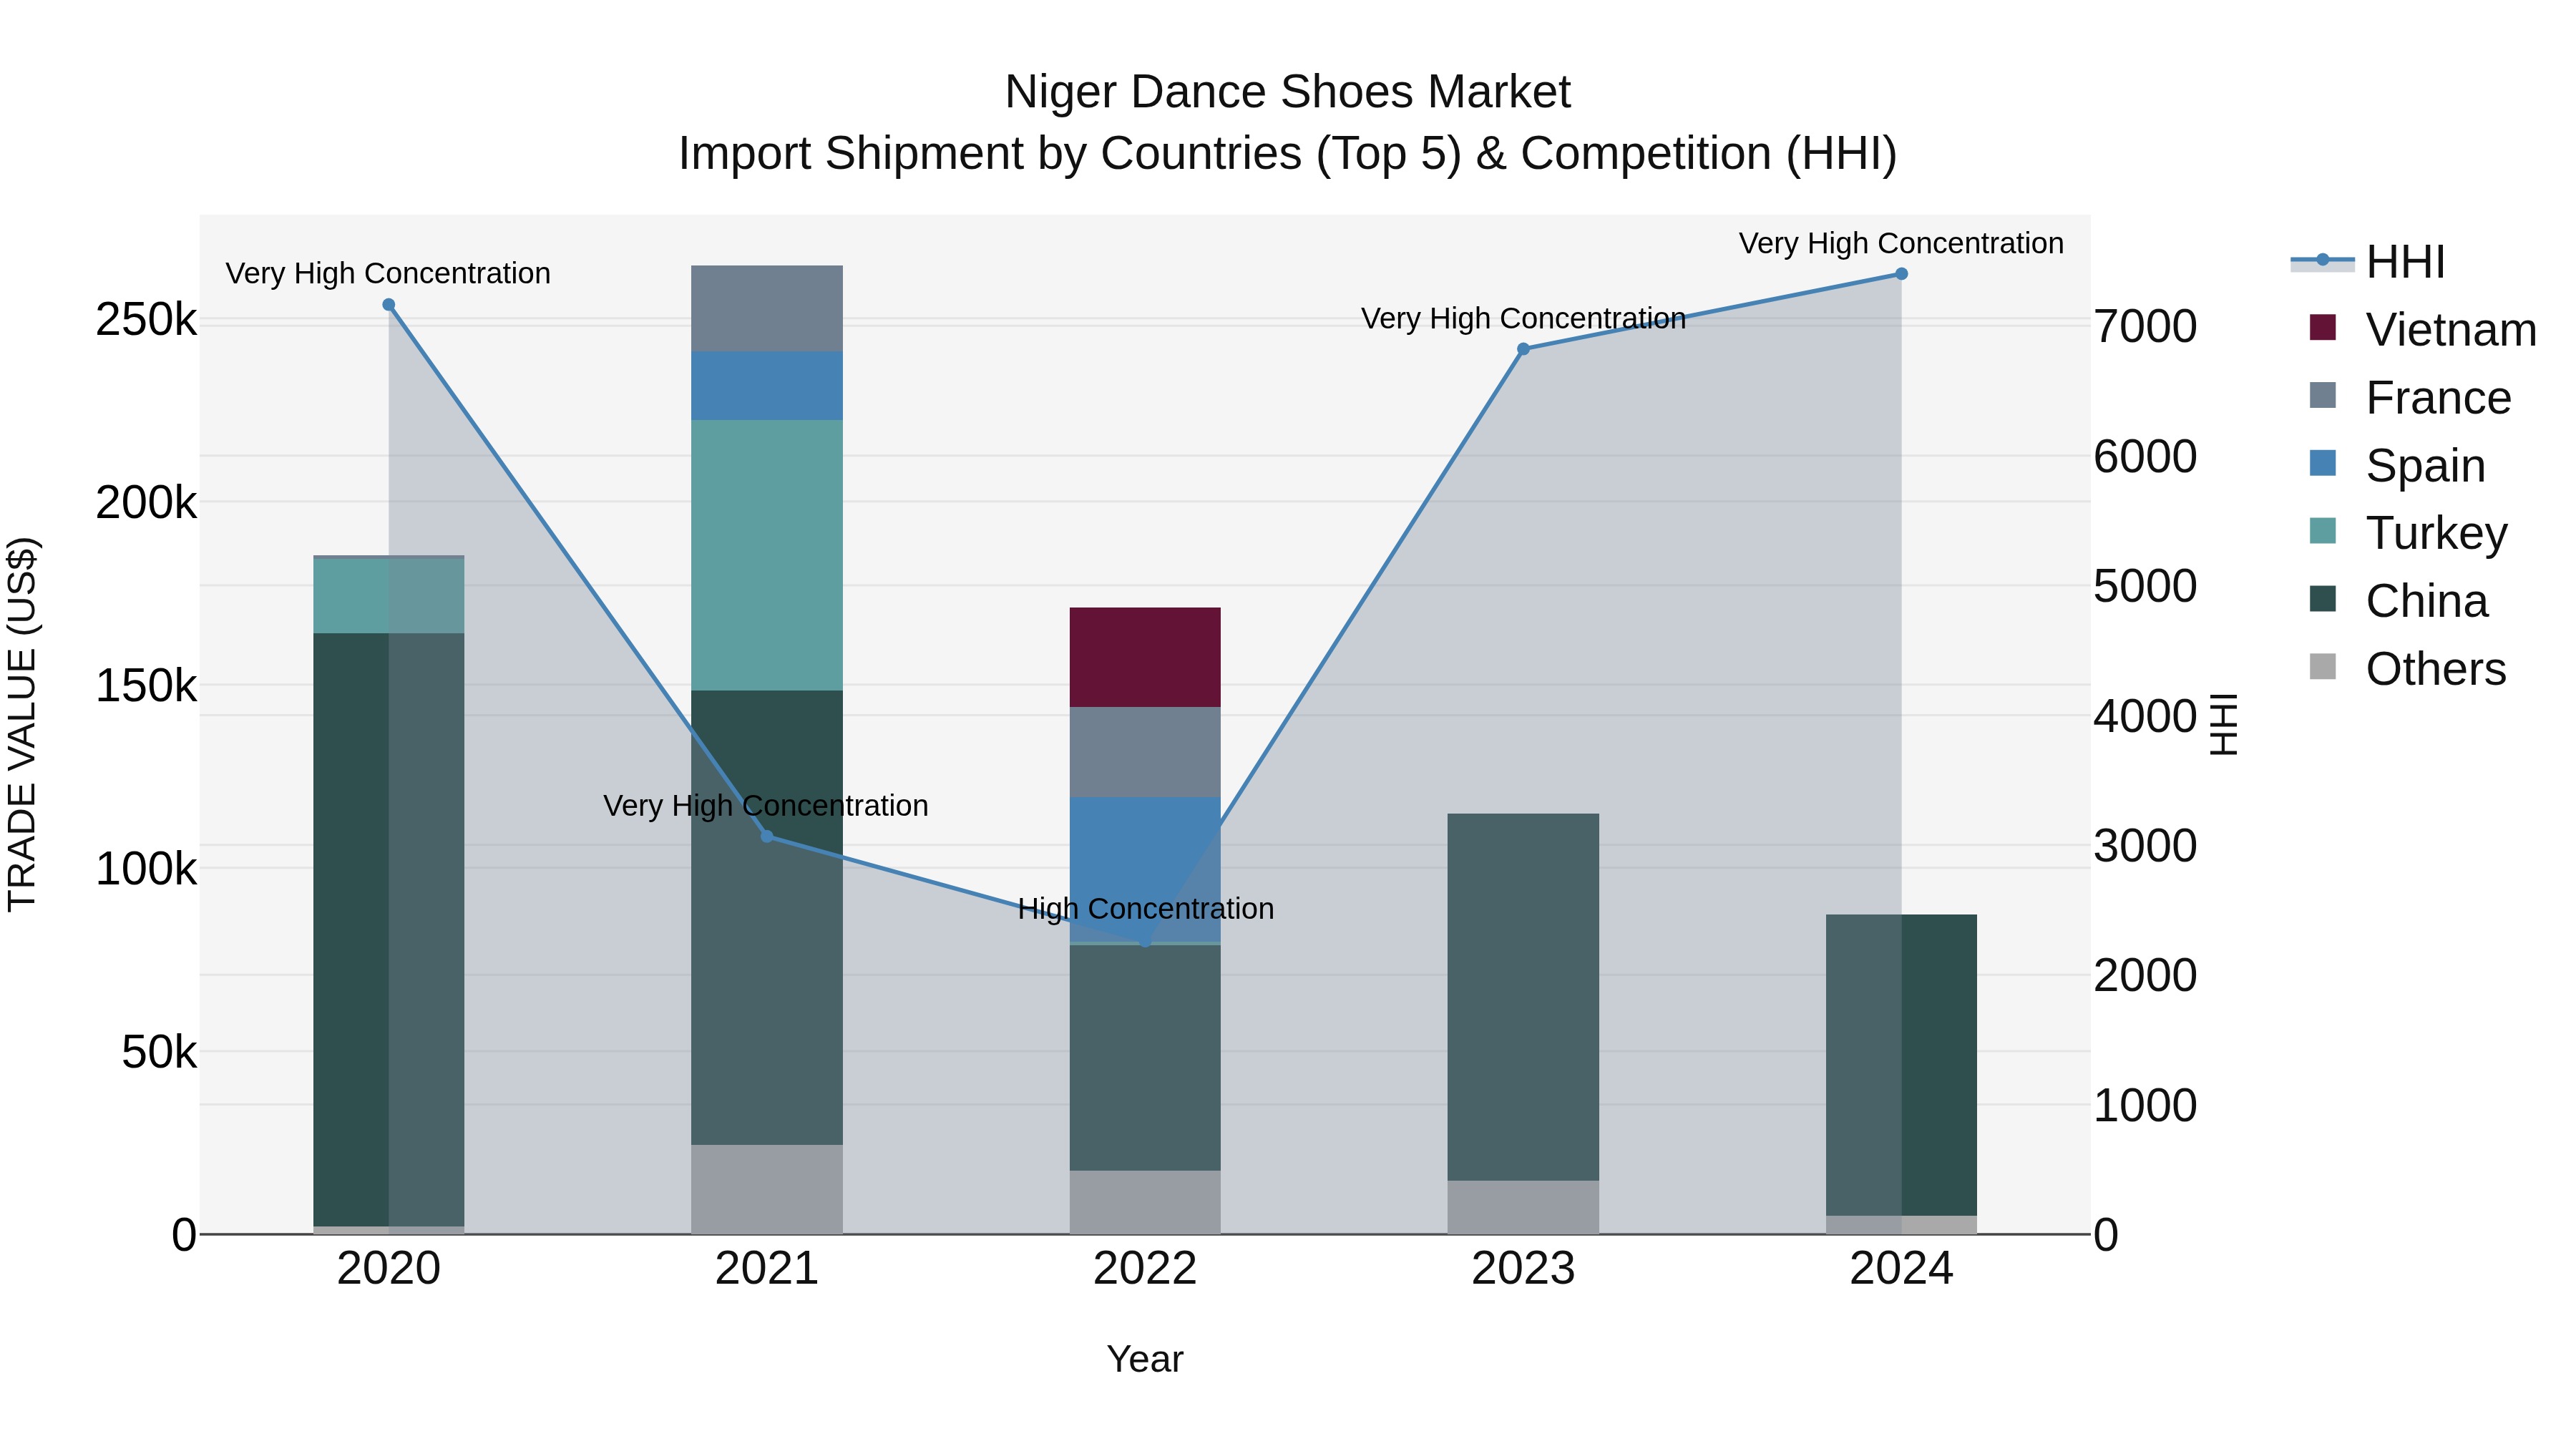Select the 2020 HHI data point
Image resolution: width=2576 pixels, height=1449 pixels.
pyautogui.click(x=389, y=305)
